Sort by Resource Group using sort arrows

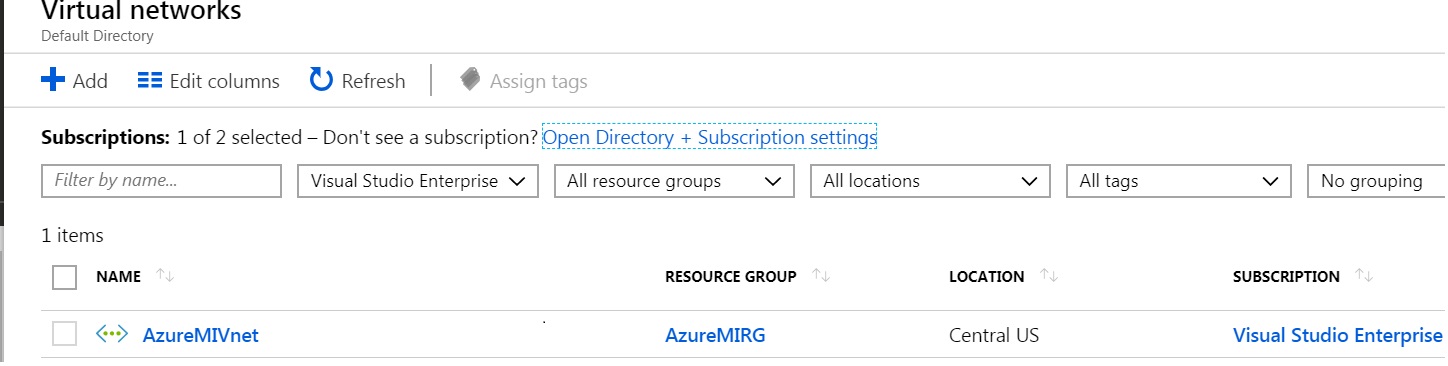click(x=822, y=276)
